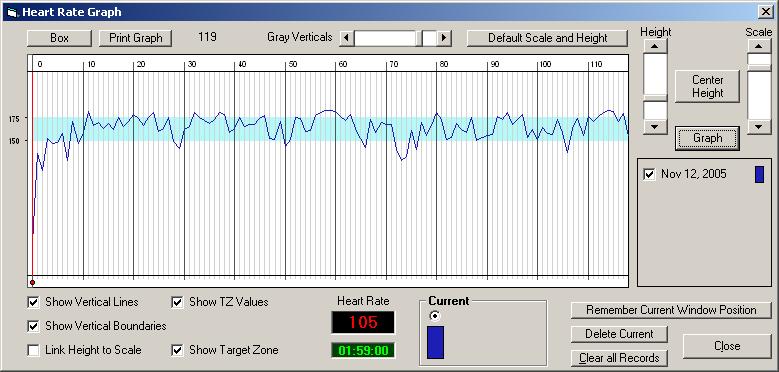Click the Height scrollbar down arrow
Viewport: 779px width, 372px height.
tap(655, 127)
